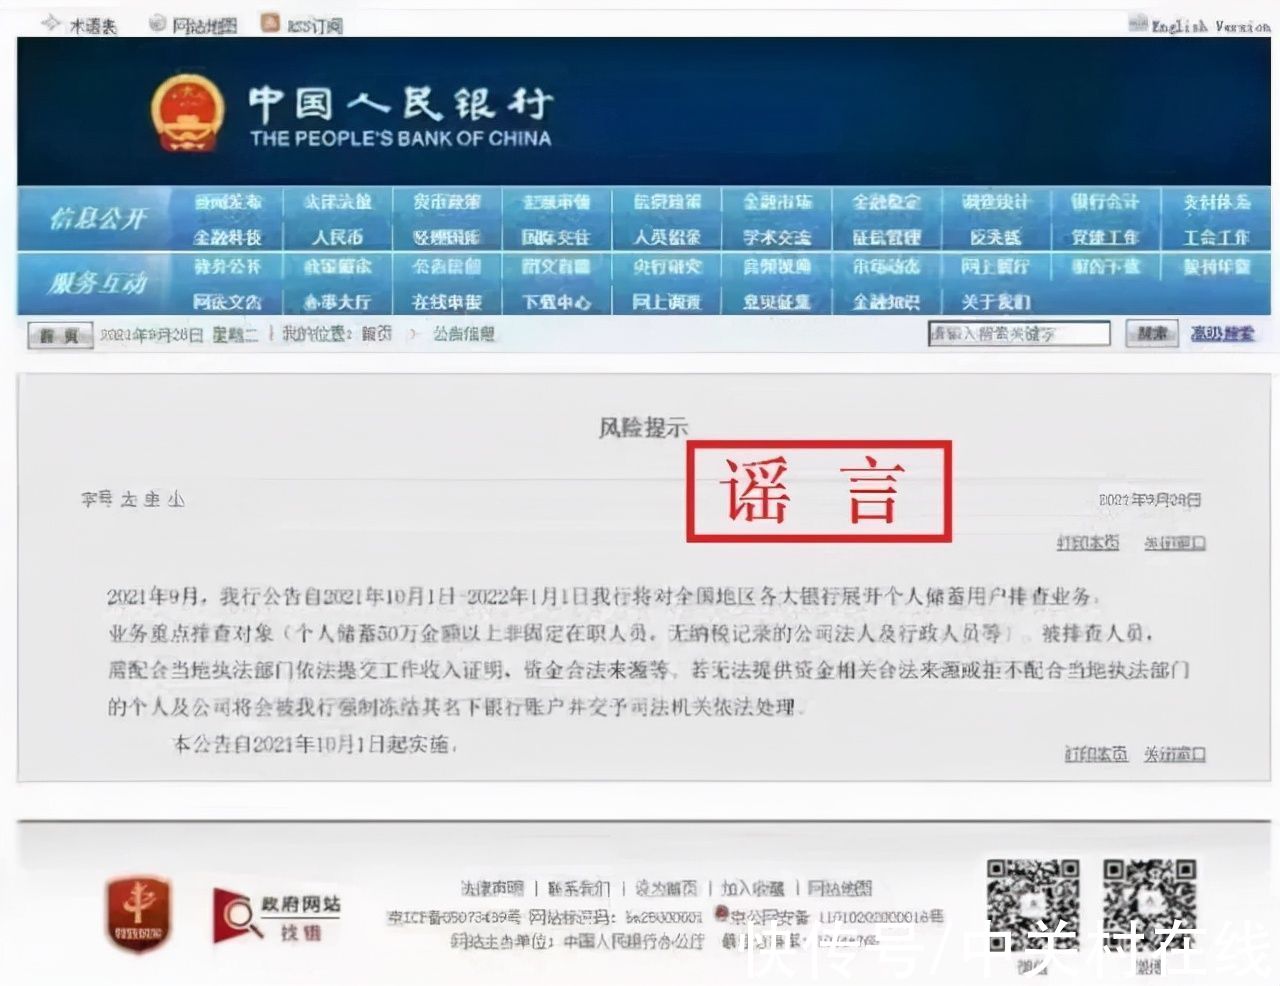
Task: Select 反洗钱 in navigation
Action: [996, 238]
